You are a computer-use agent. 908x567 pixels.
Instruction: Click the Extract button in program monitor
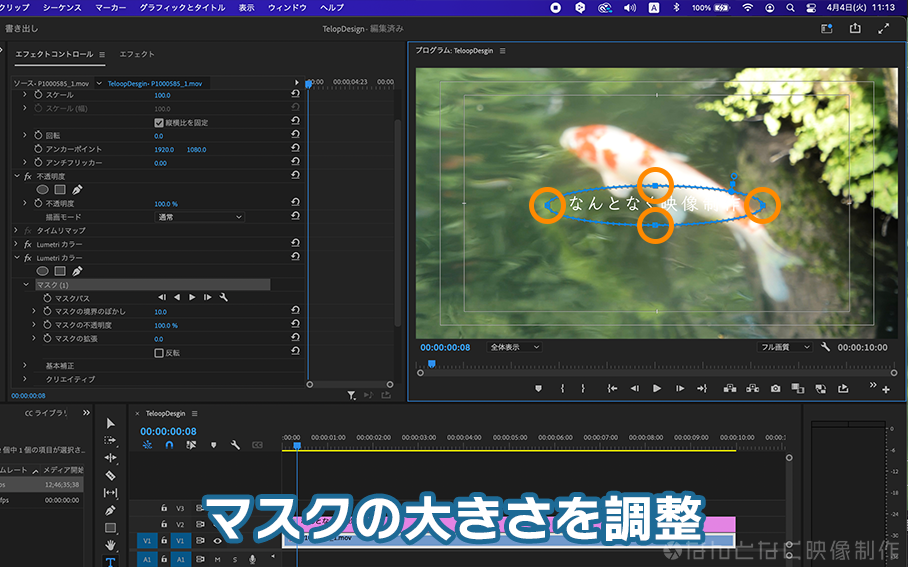tap(752, 389)
